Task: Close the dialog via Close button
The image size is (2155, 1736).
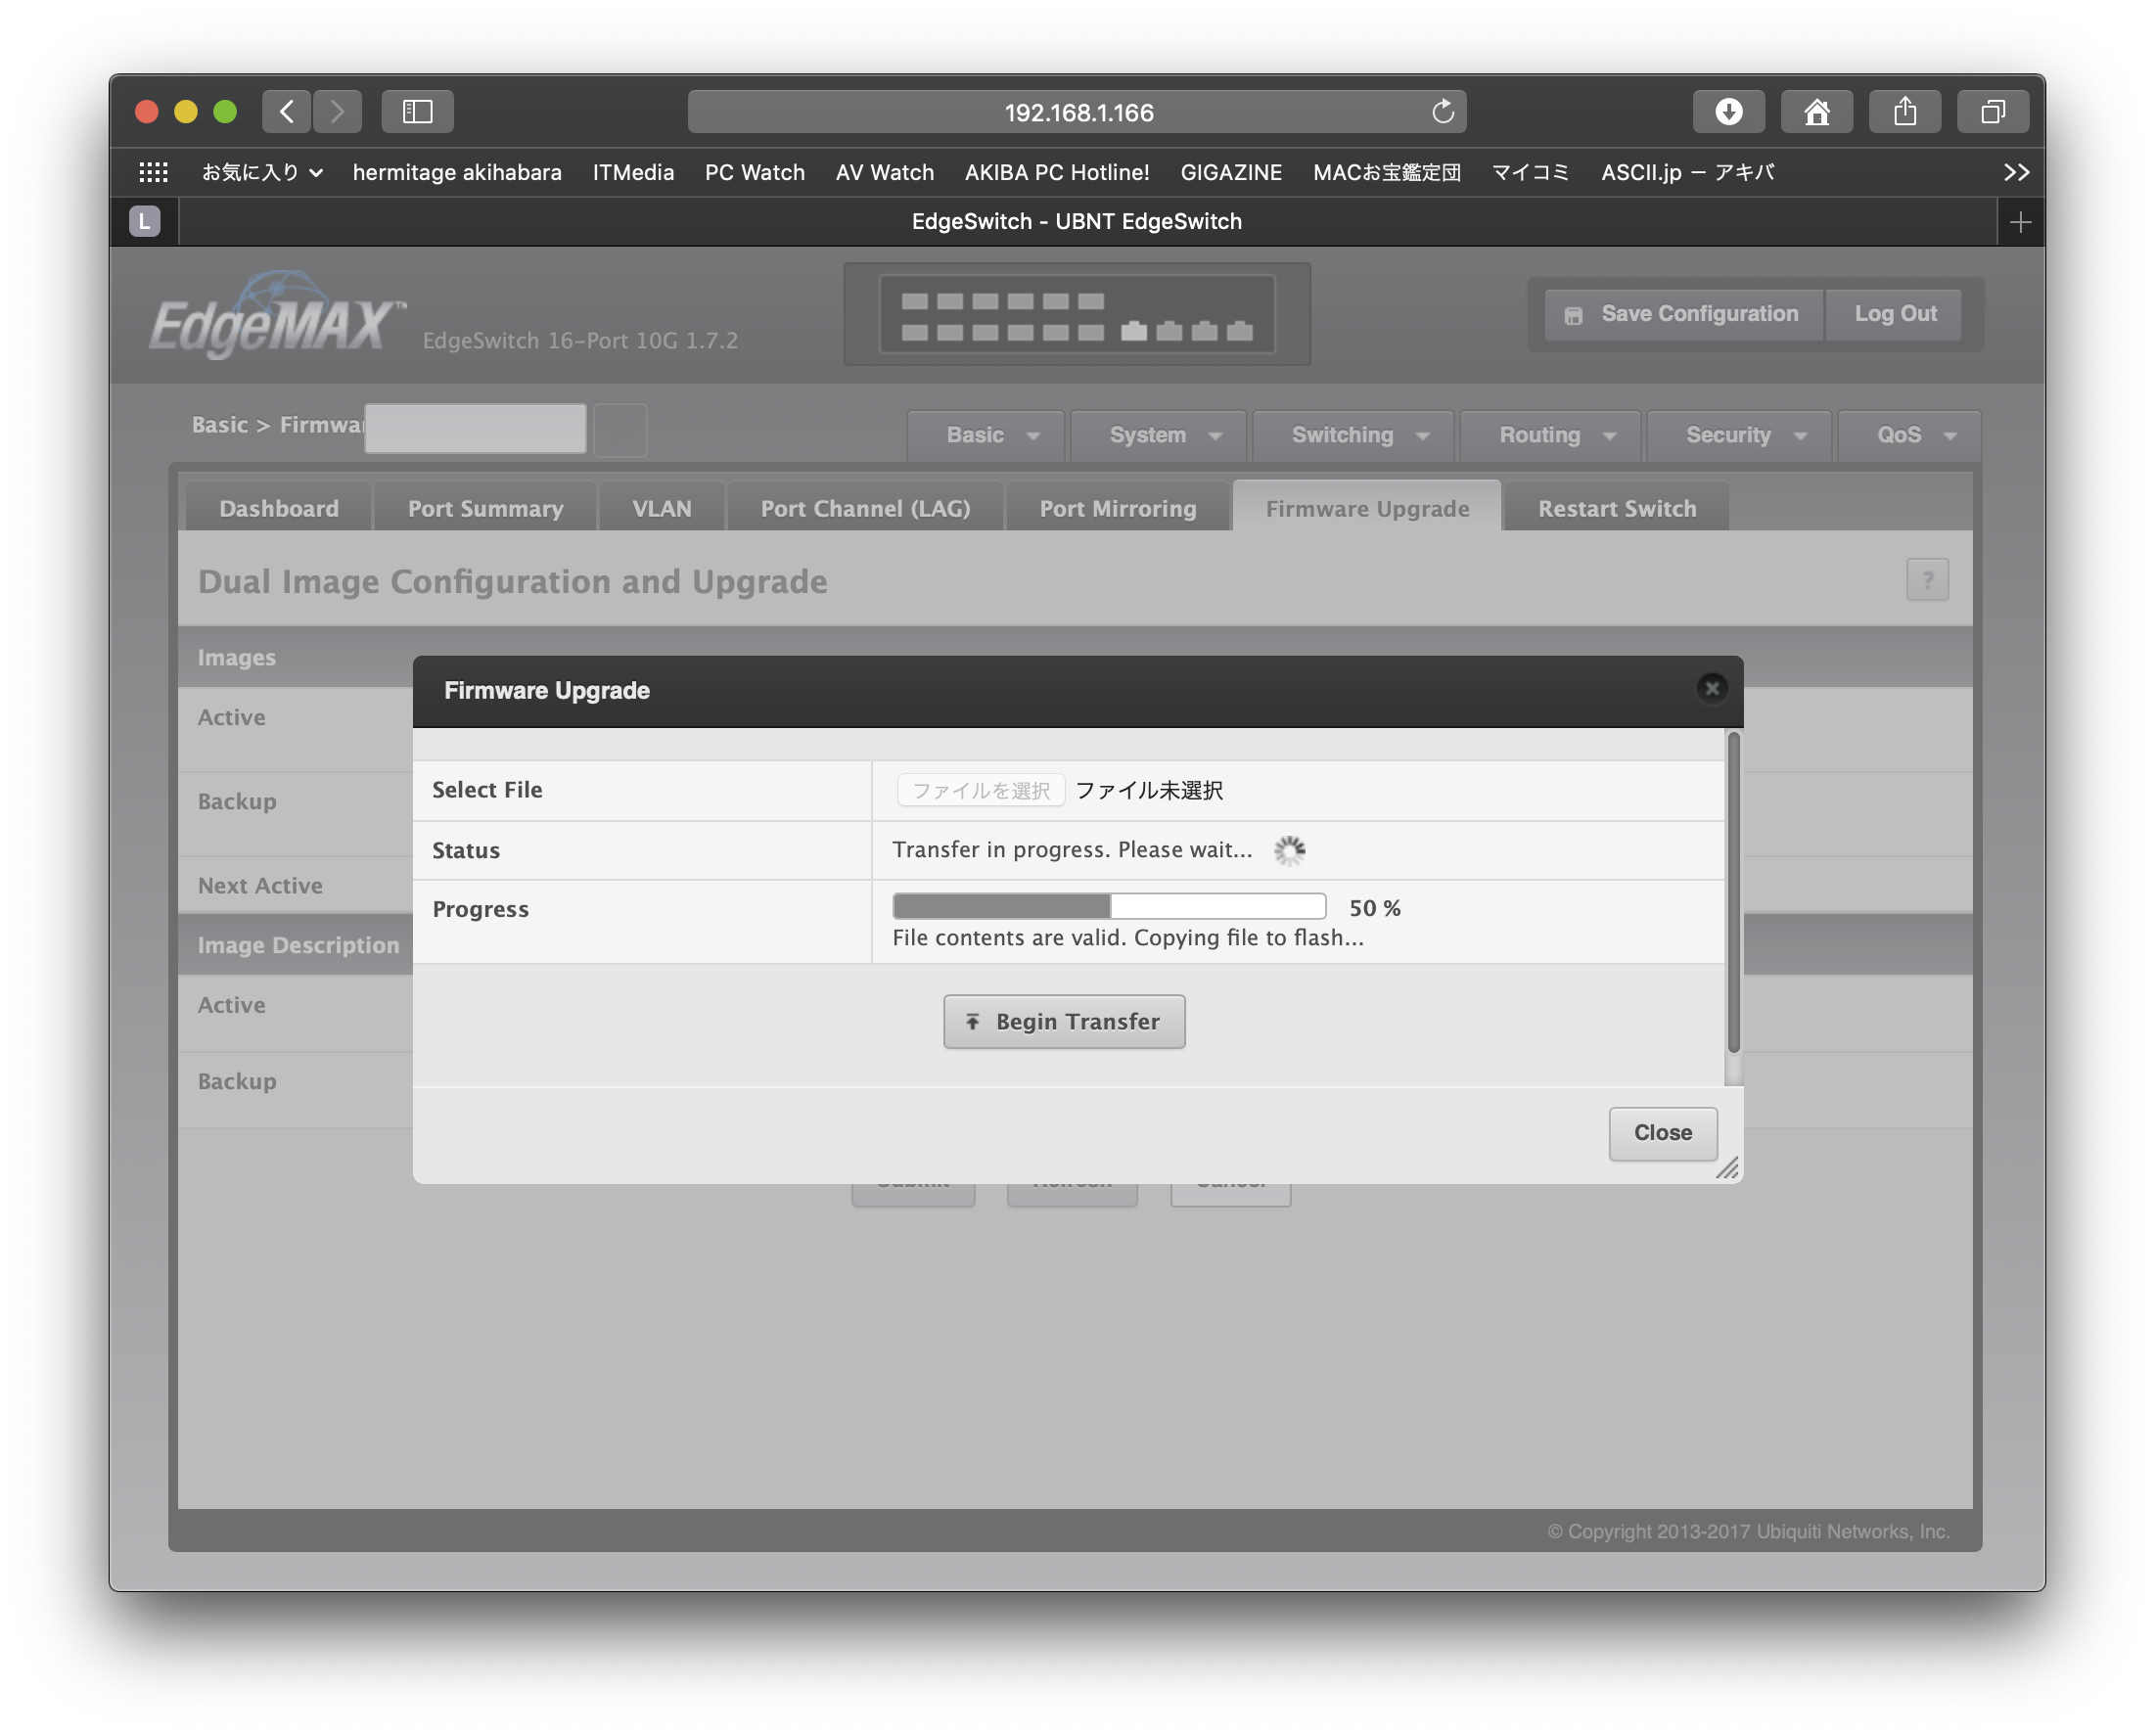Action: [x=1662, y=1133]
